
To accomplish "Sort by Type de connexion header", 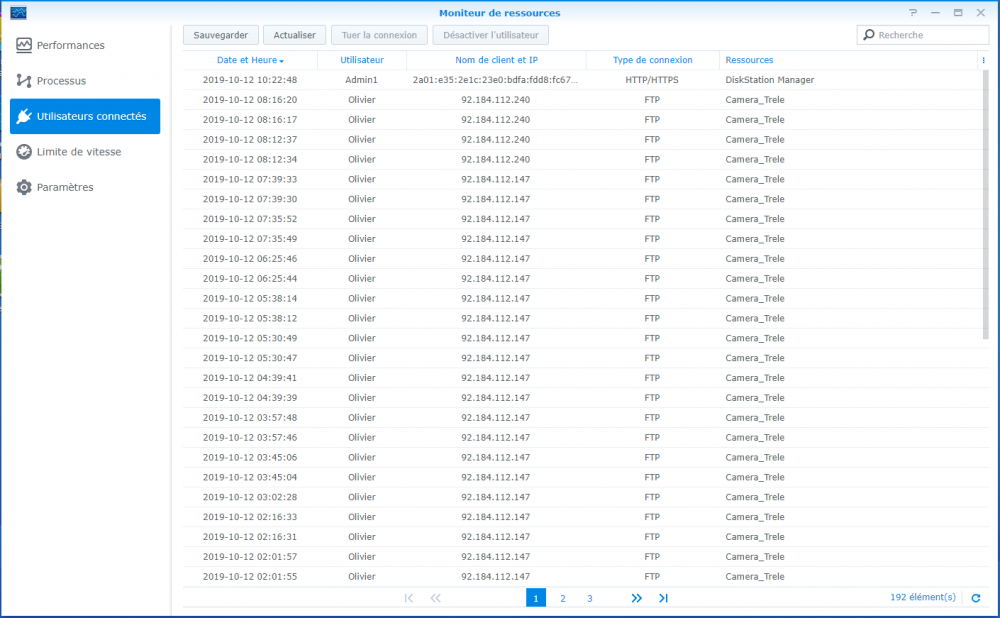I will click(652, 60).
